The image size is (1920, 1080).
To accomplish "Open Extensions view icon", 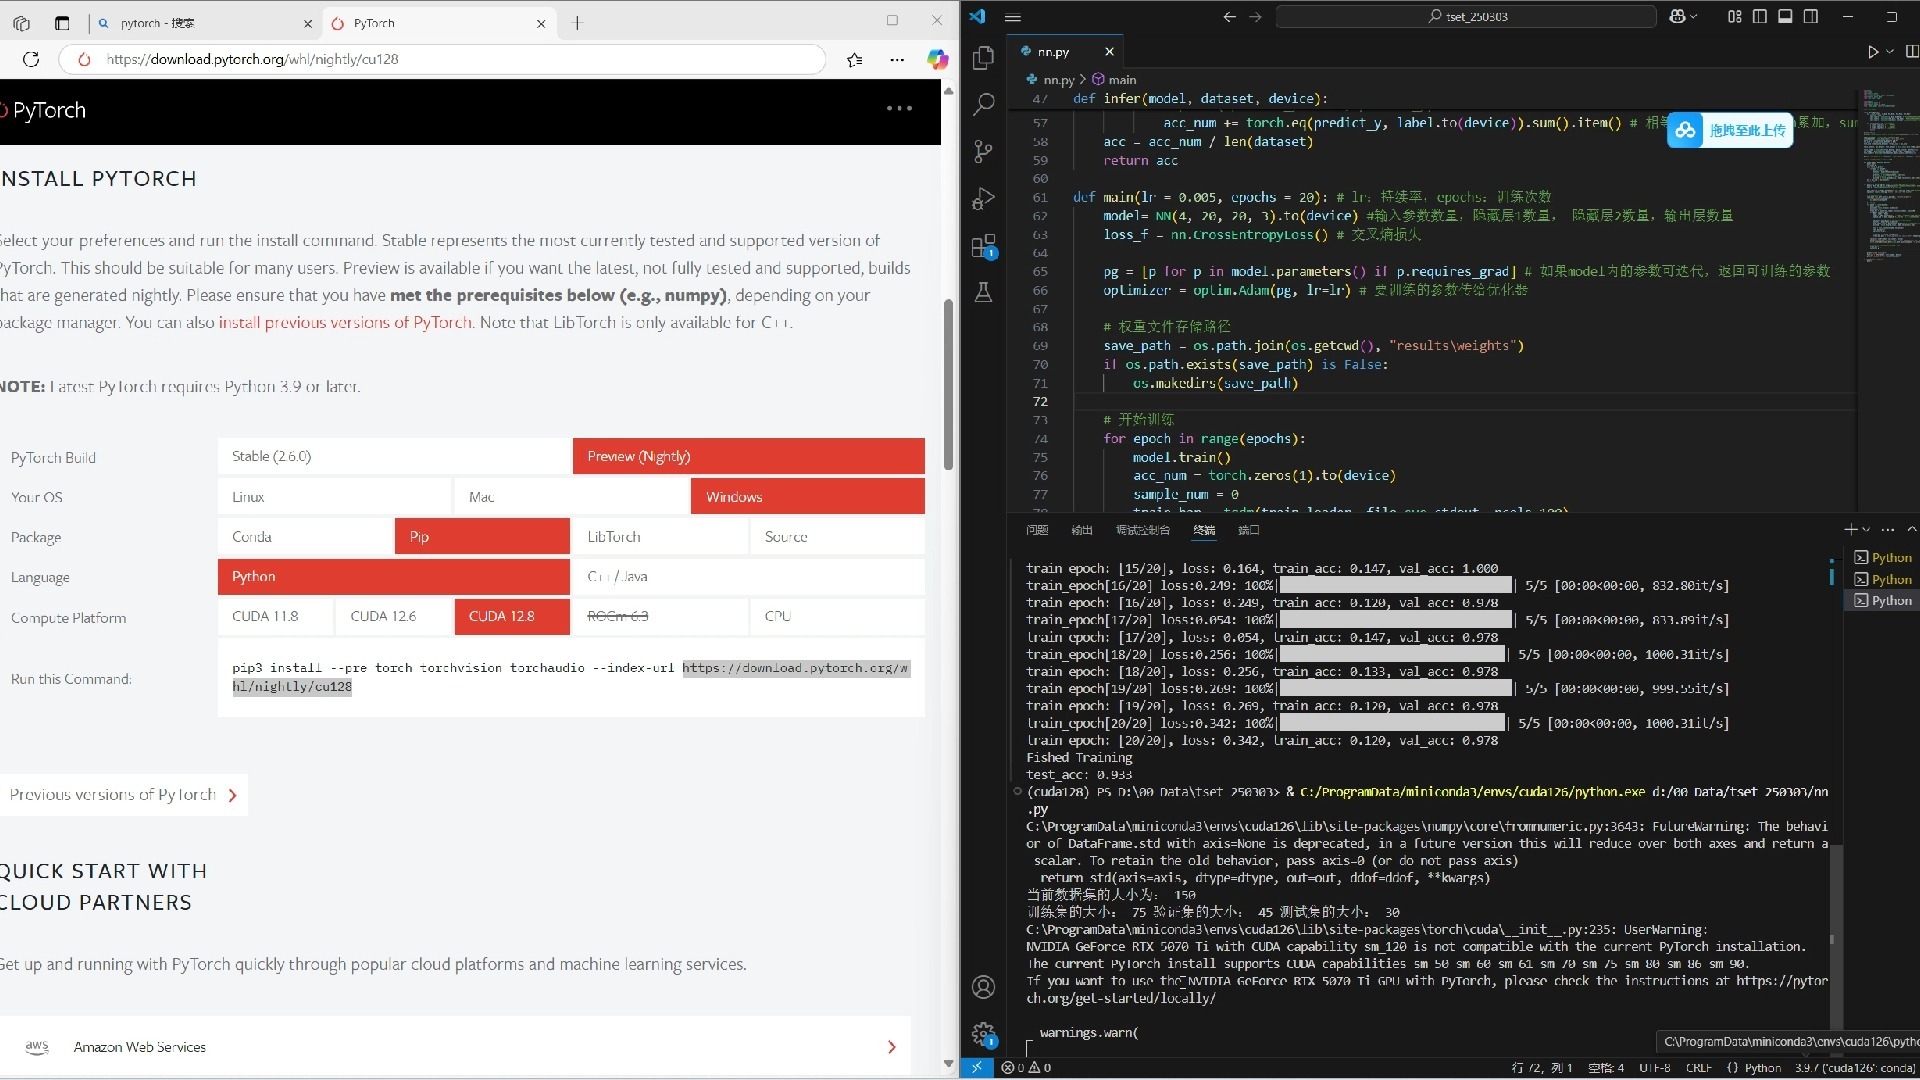I will tap(983, 246).
